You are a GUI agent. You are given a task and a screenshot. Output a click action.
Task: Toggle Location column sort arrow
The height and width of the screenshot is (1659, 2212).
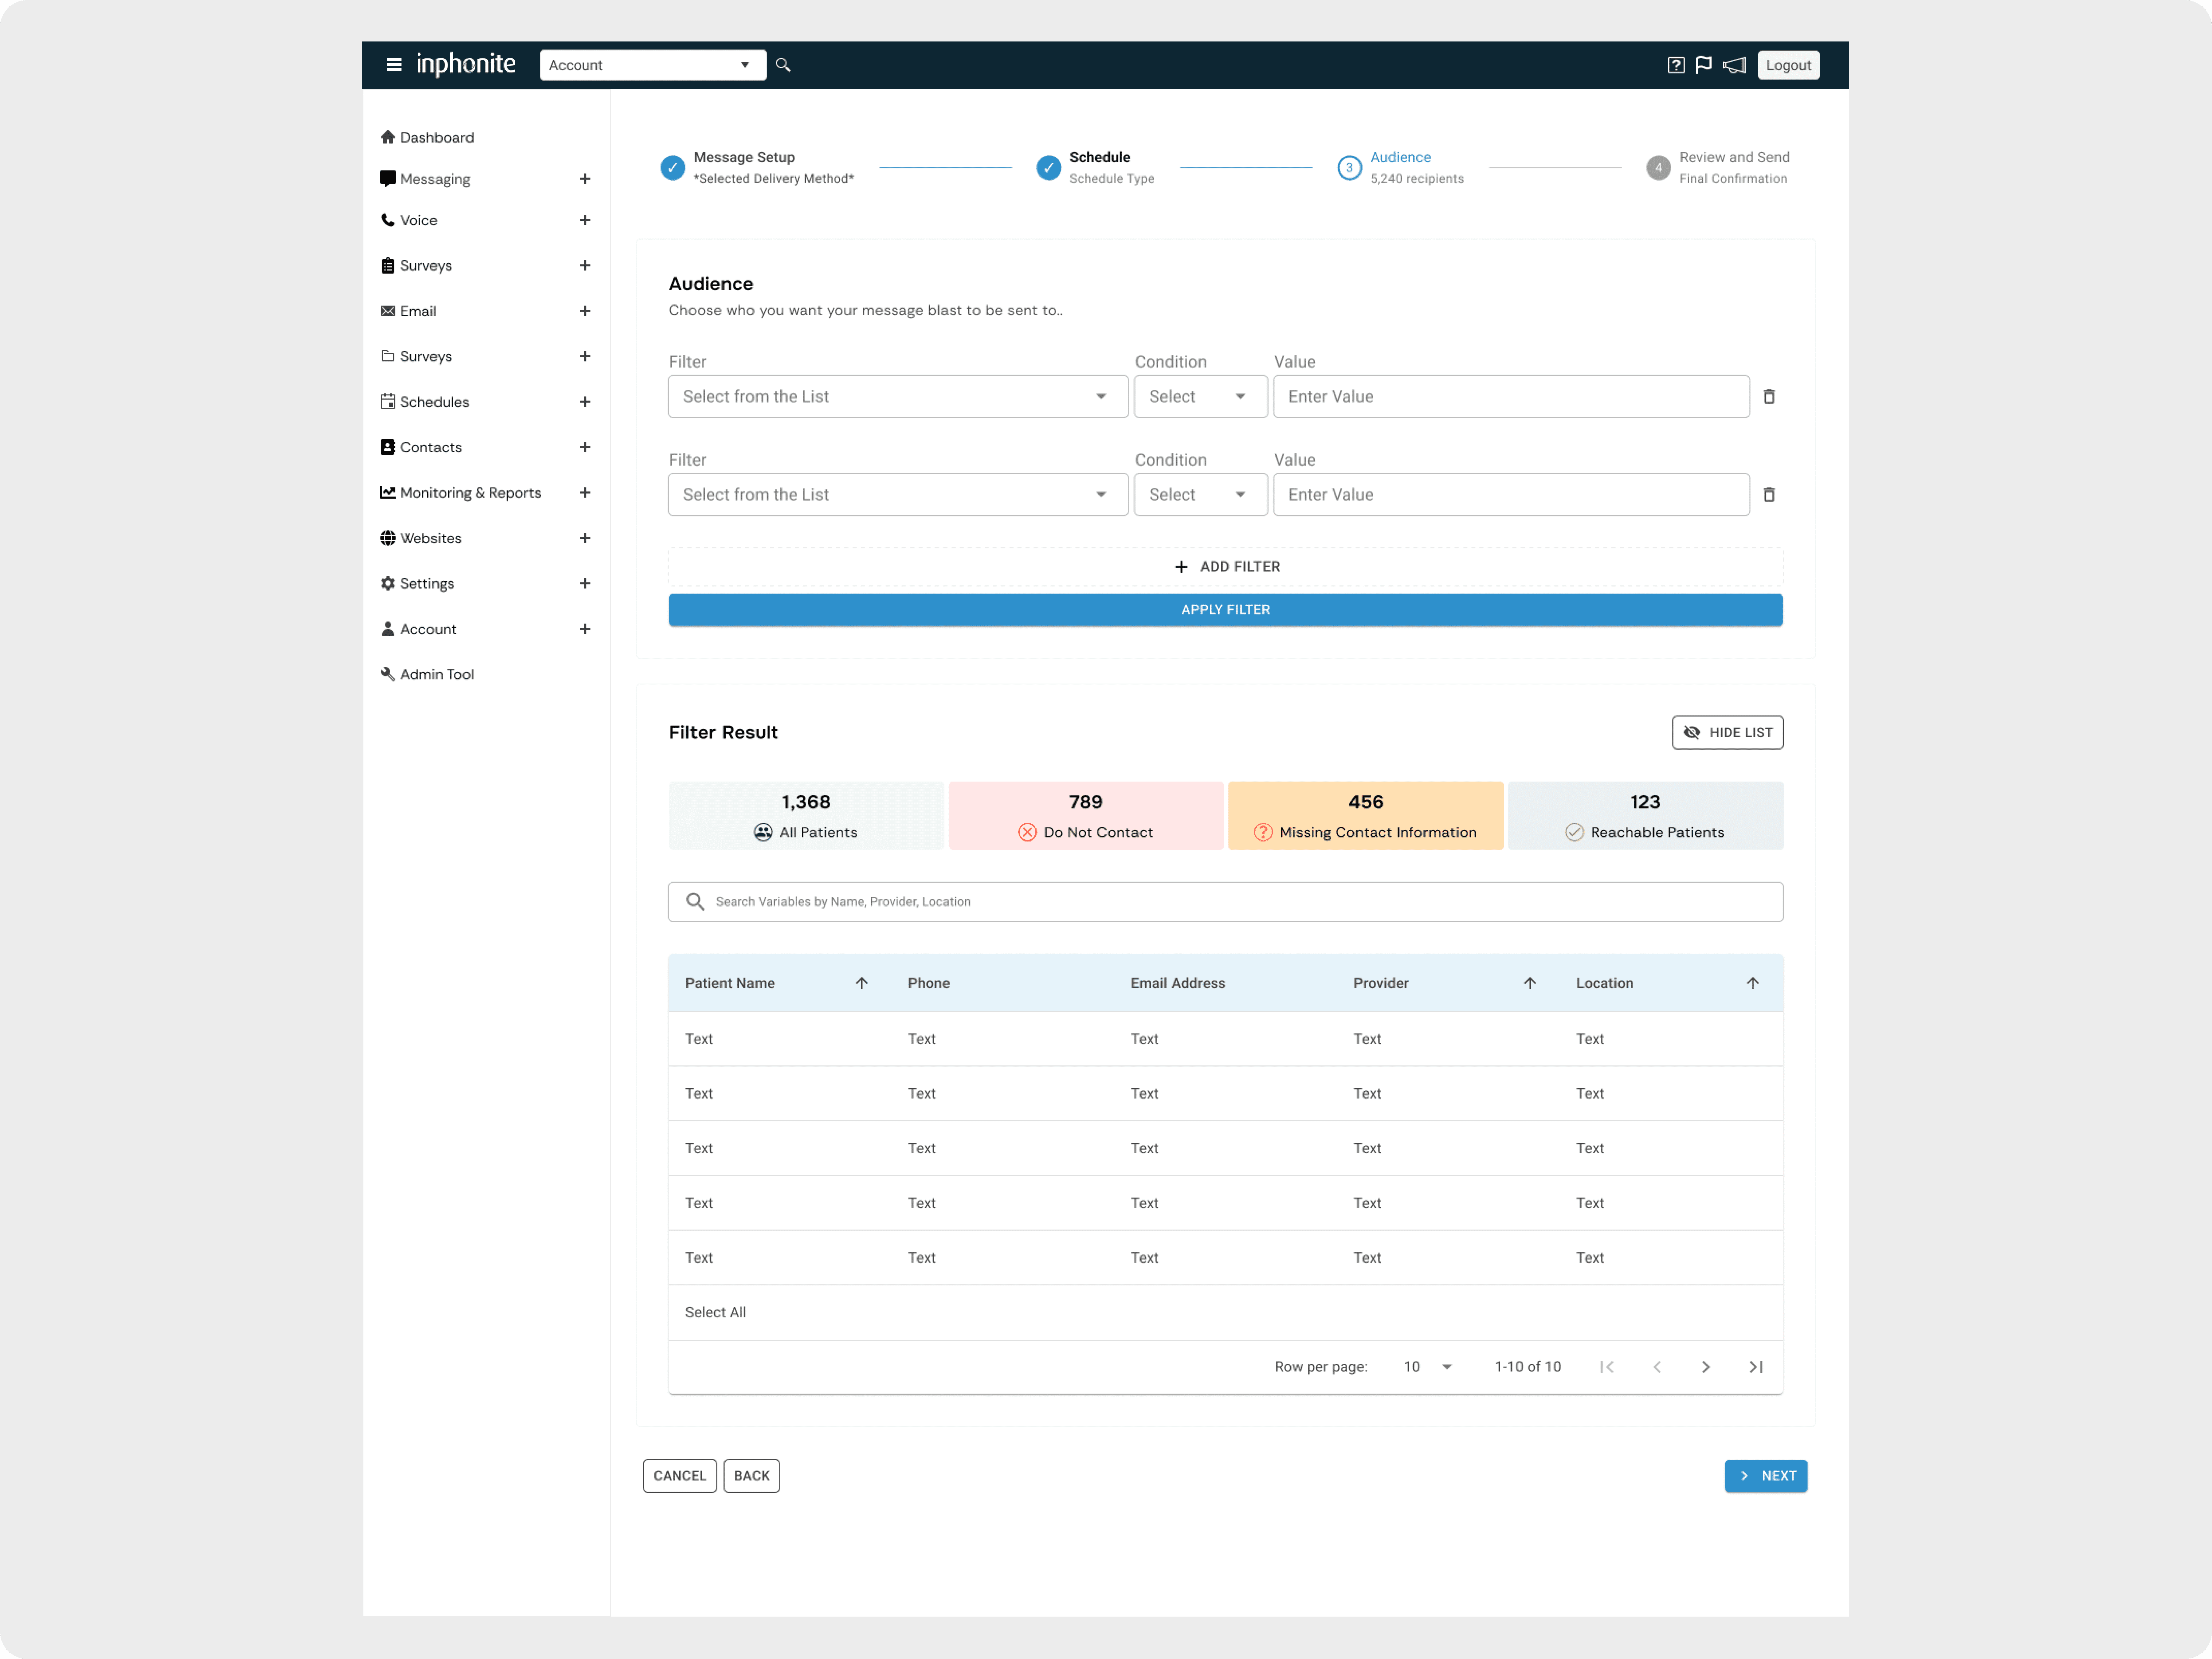pyautogui.click(x=1752, y=983)
